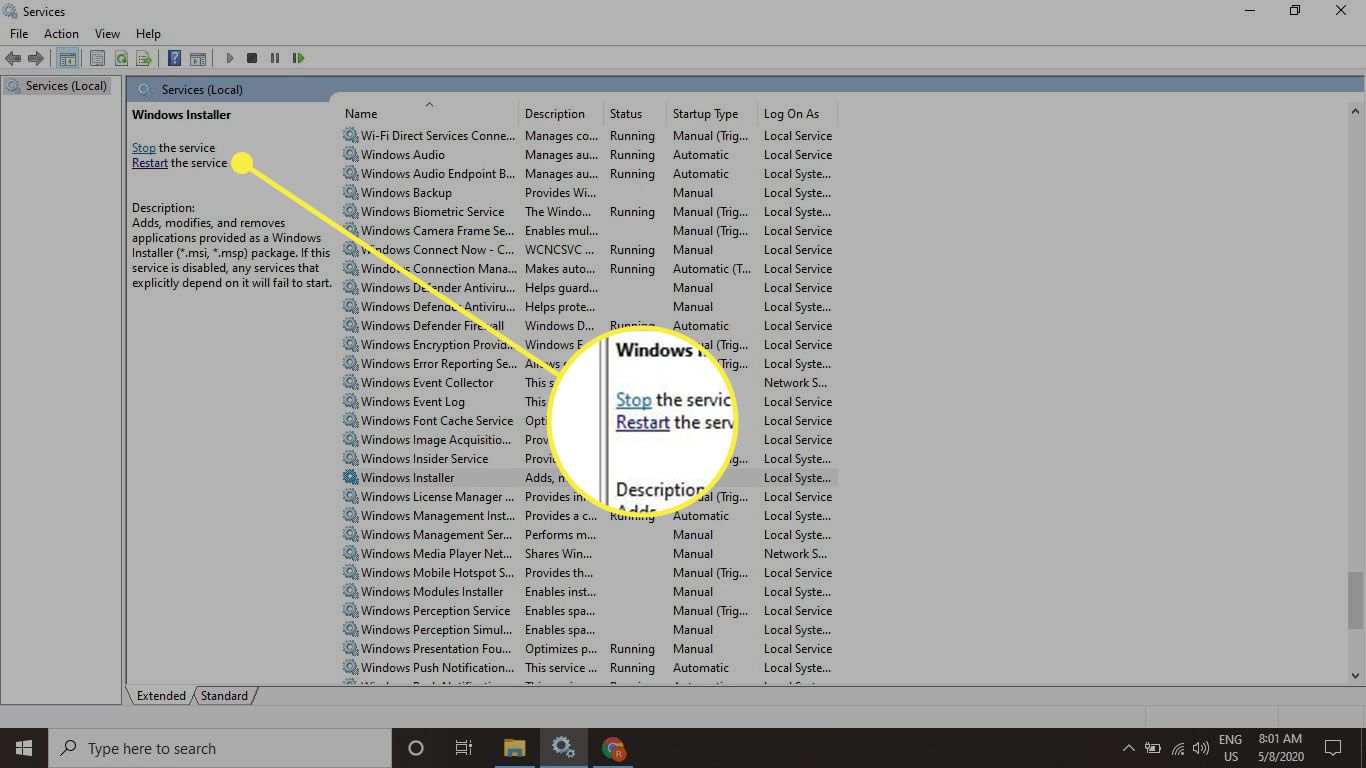Select the Windows Event Log service

pyautogui.click(x=590, y=402)
